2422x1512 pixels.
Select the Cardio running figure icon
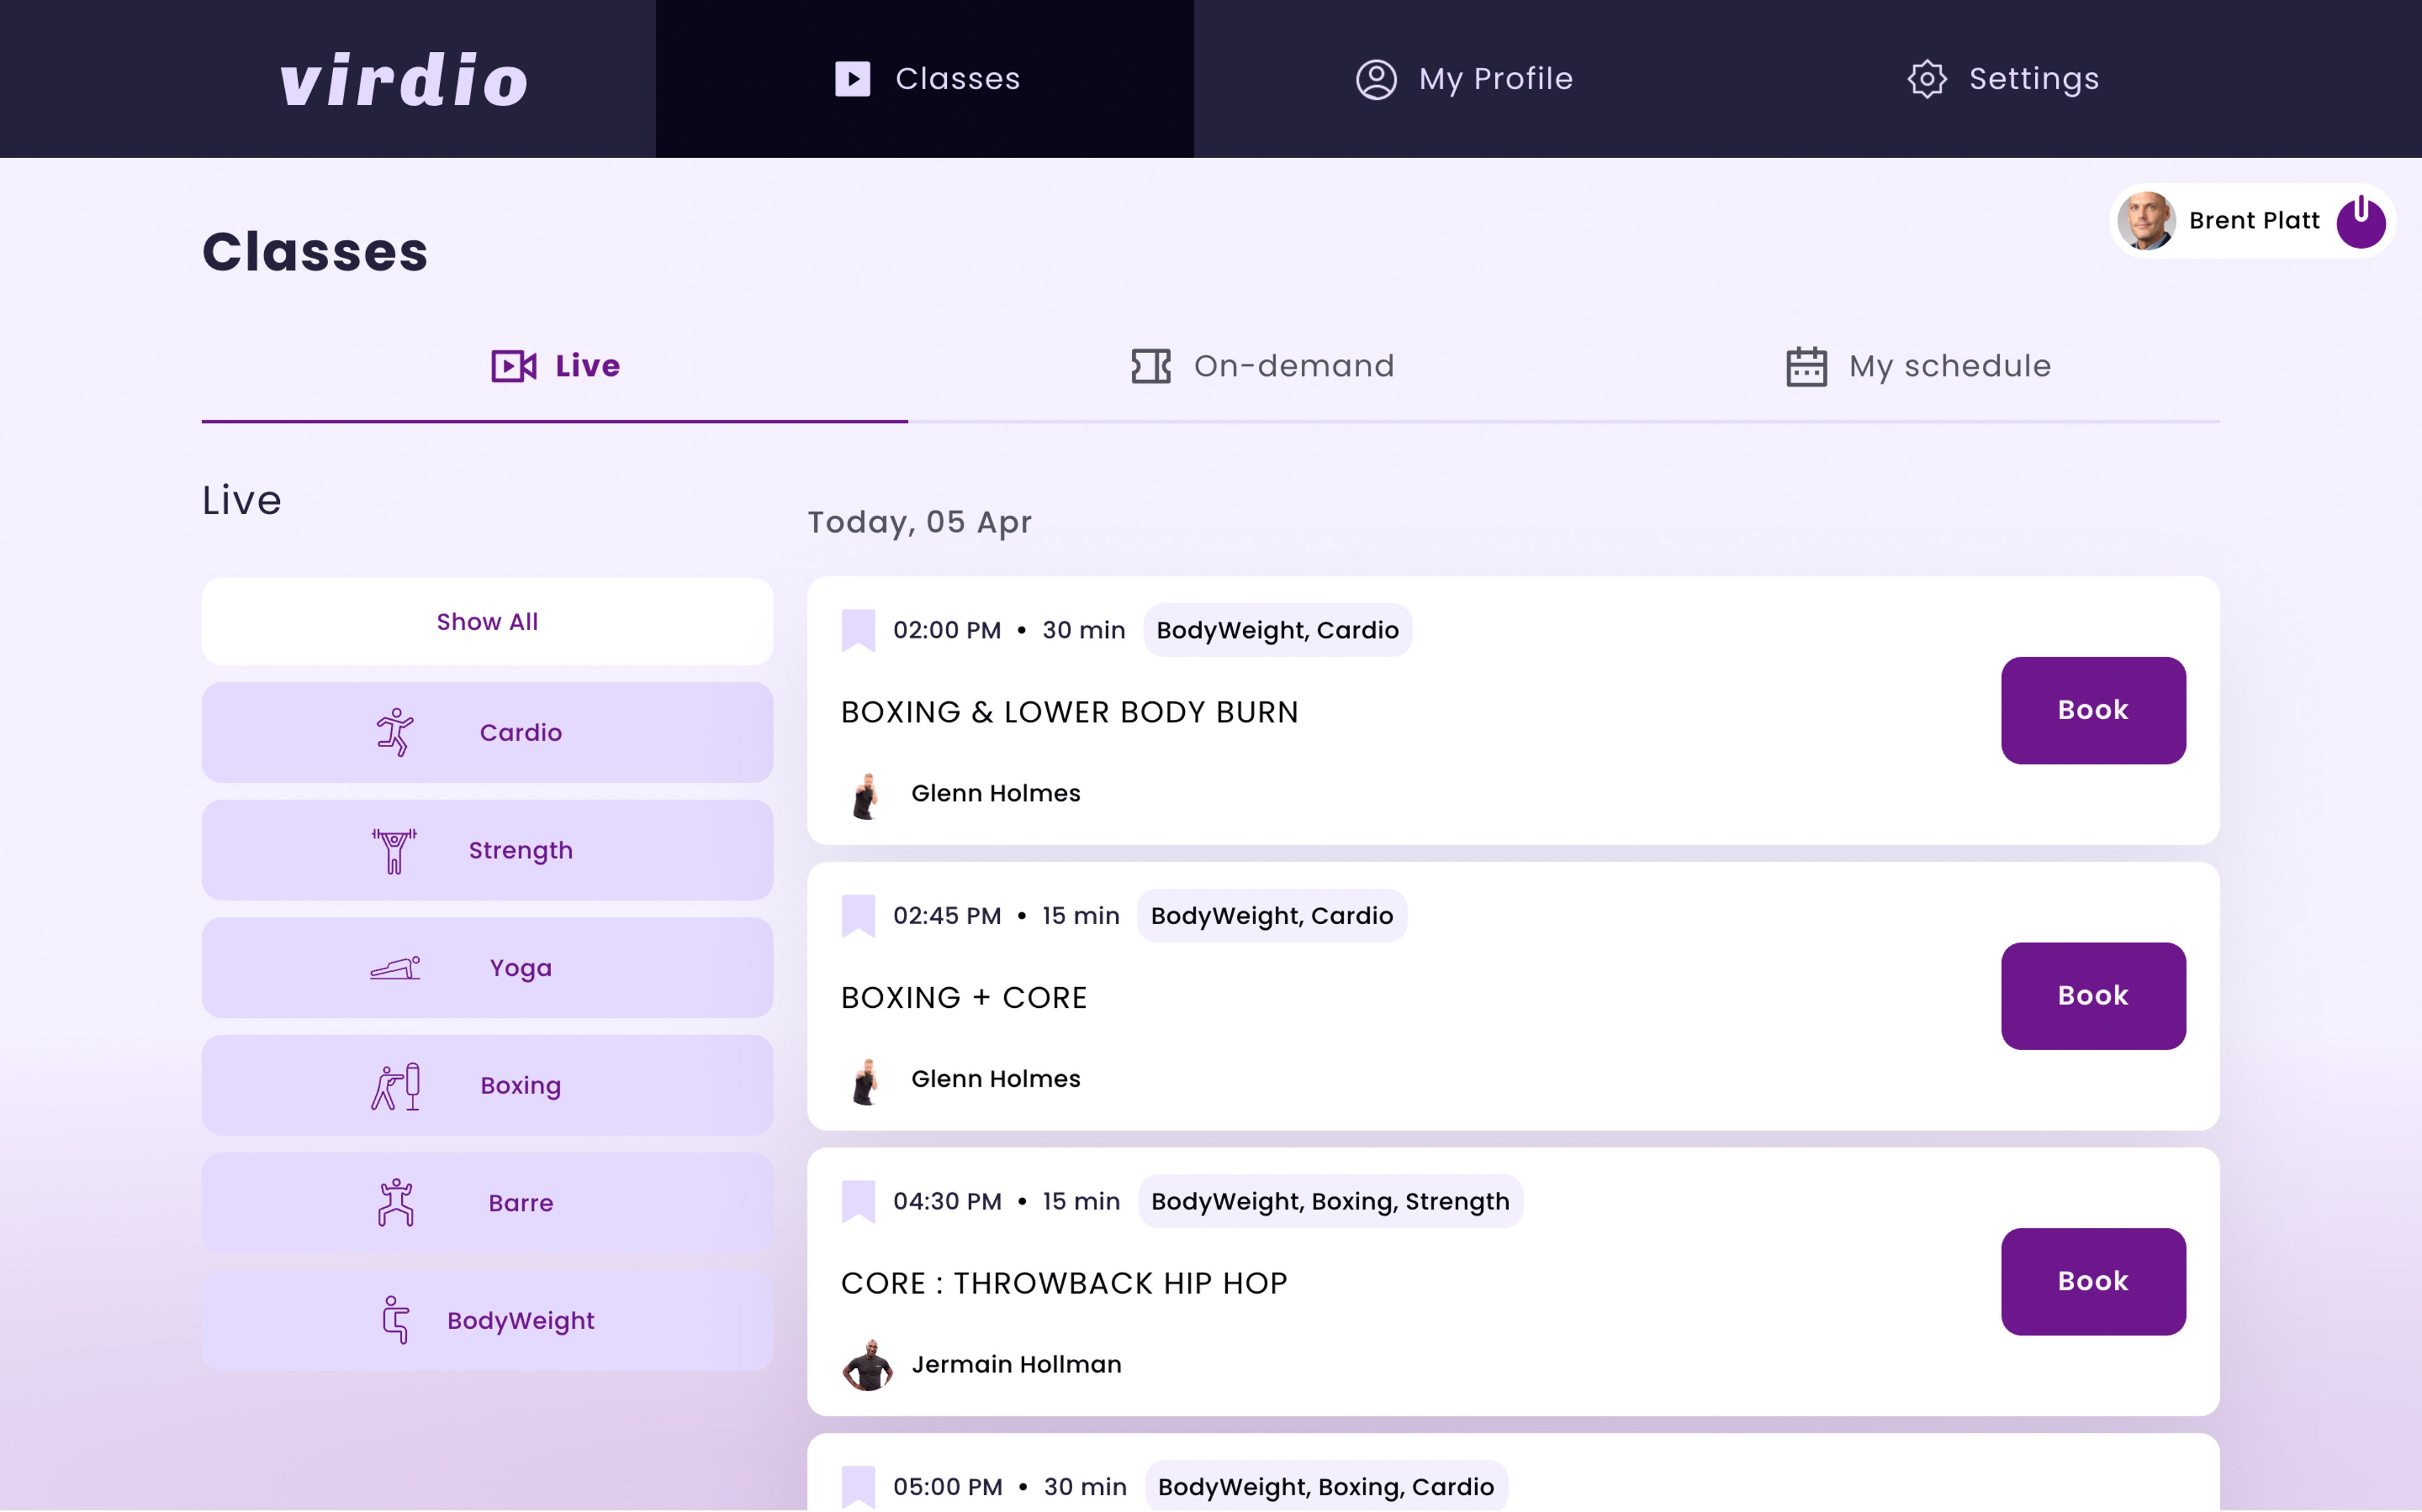(x=395, y=732)
